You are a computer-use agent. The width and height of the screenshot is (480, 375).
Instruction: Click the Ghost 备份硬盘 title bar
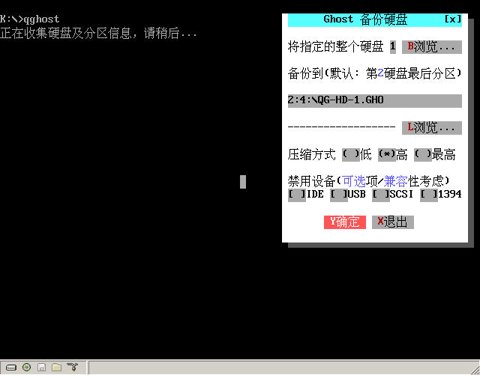coord(375,20)
